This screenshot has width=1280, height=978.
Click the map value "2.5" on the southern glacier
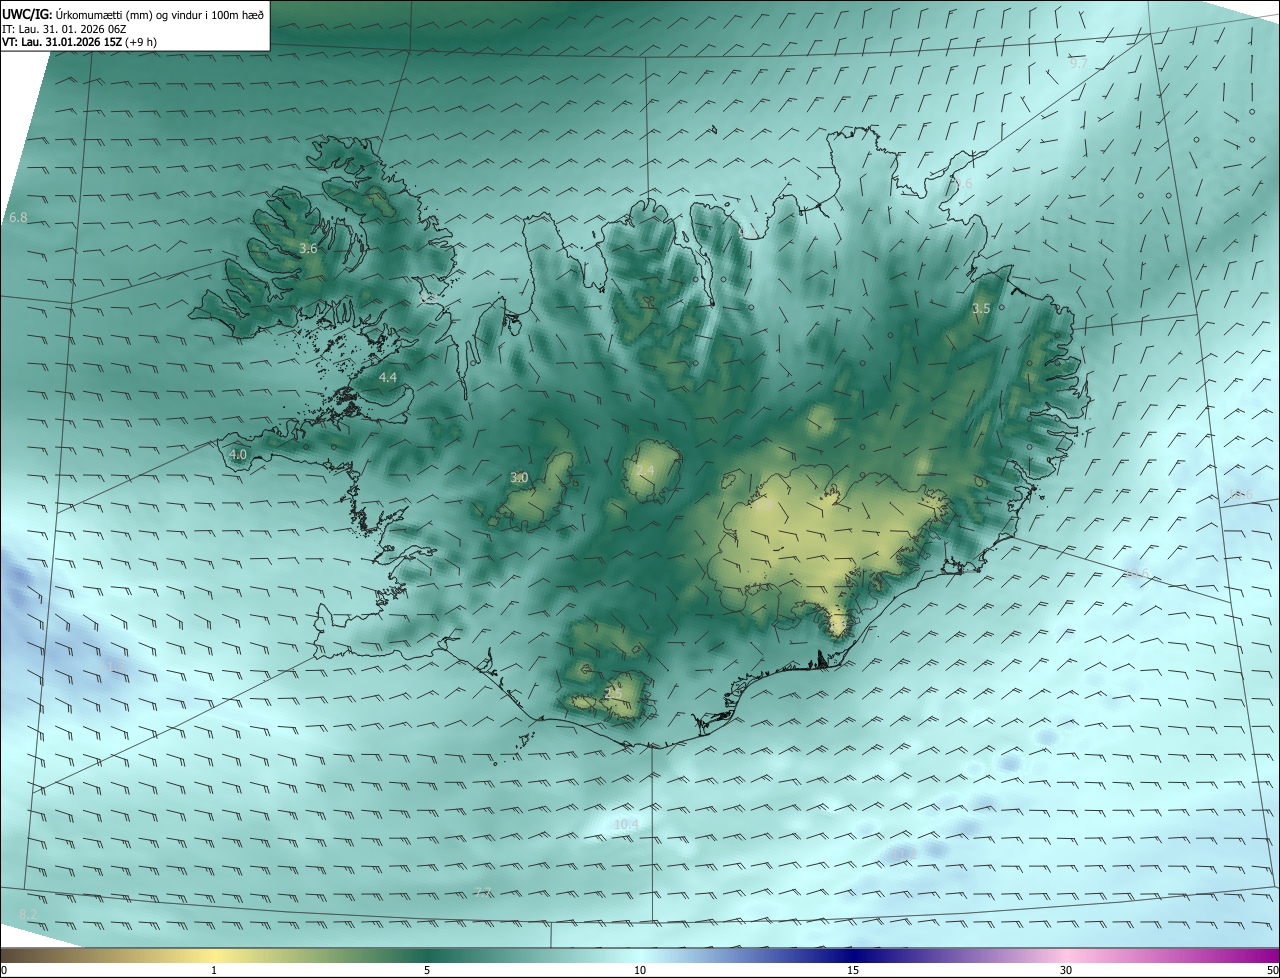coord(613,692)
